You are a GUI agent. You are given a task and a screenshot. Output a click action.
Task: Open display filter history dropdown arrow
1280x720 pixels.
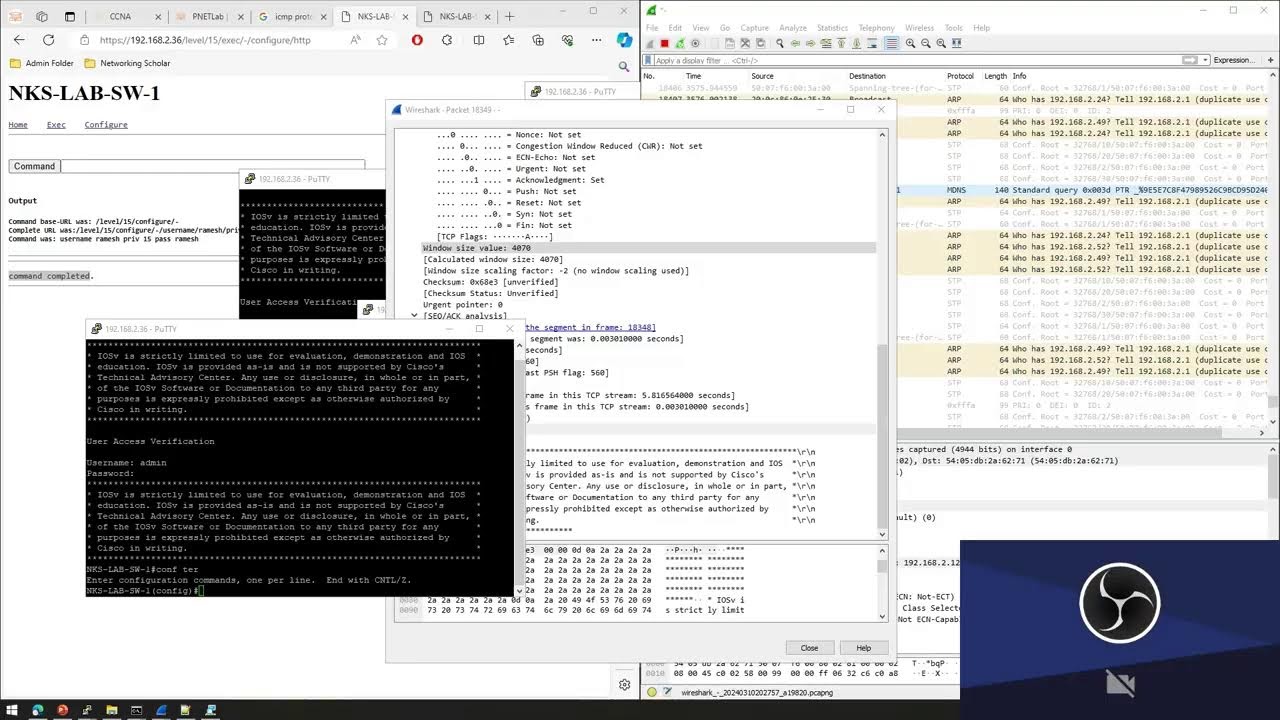1205,60
